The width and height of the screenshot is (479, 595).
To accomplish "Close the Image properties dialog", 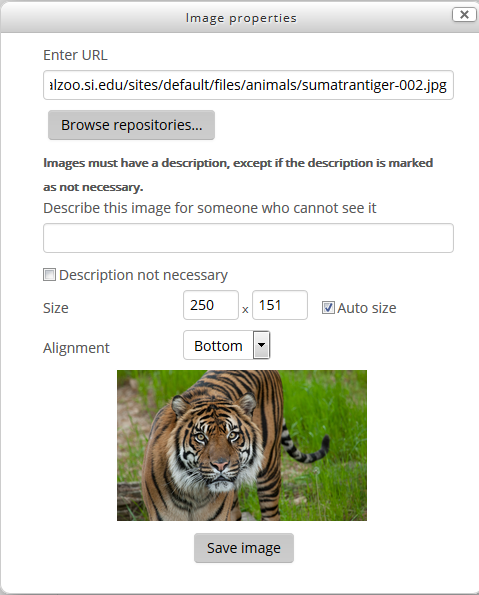I will click(464, 15).
